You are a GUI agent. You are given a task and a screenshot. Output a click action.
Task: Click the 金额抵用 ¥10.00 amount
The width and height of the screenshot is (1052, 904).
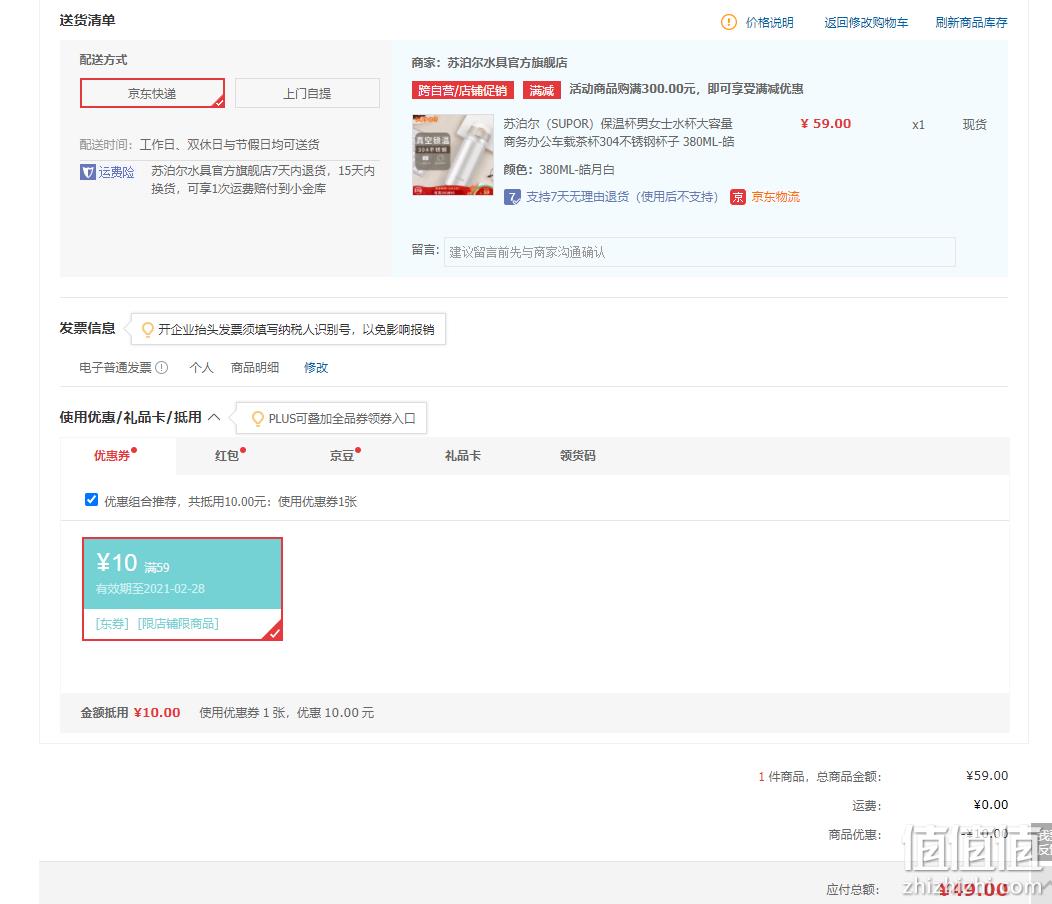click(157, 713)
